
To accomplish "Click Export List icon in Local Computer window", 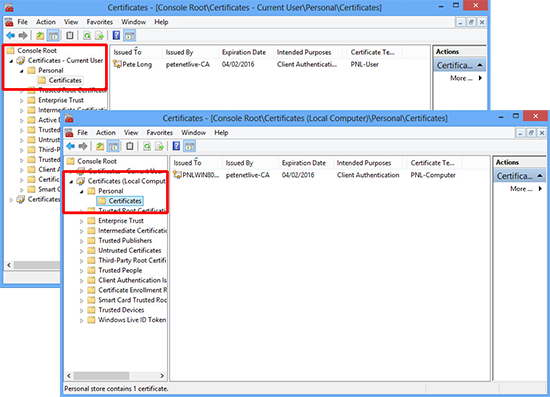I will tap(159, 146).
